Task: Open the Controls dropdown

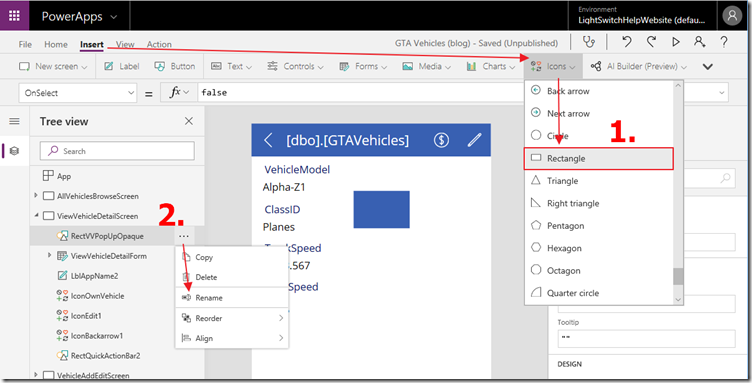Action: [x=295, y=67]
